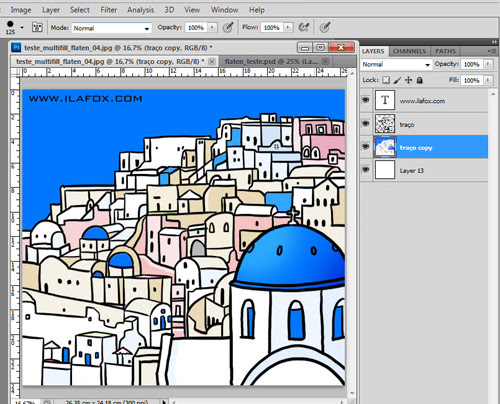Image resolution: width=500 pixels, height=404 pixels.
Task: Switch to the Layers panel tab
Action: (373, 51)
